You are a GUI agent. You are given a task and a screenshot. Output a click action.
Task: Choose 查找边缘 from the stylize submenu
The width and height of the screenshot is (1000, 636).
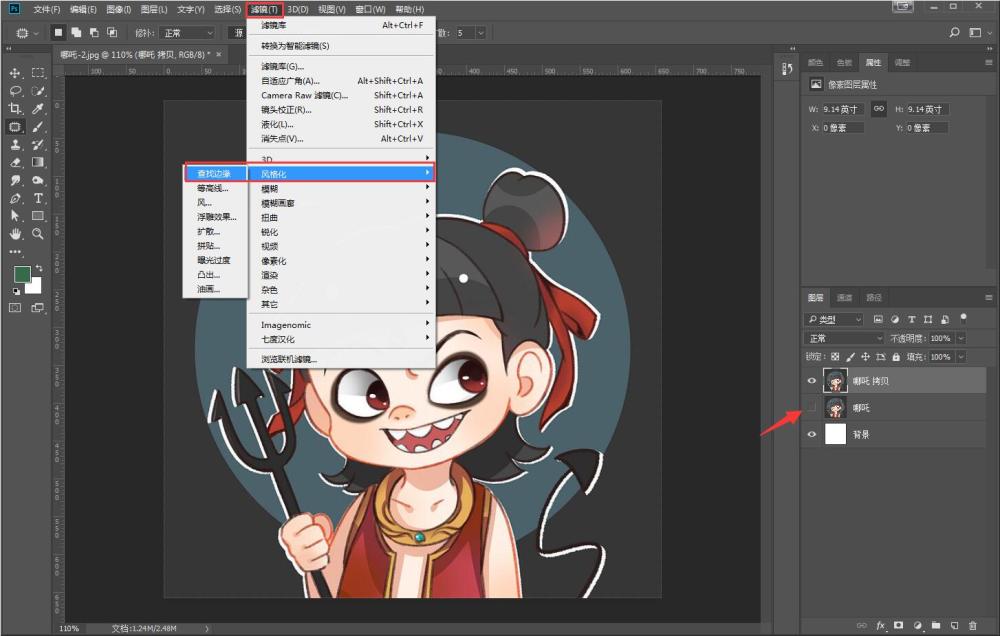pos(215,174)
